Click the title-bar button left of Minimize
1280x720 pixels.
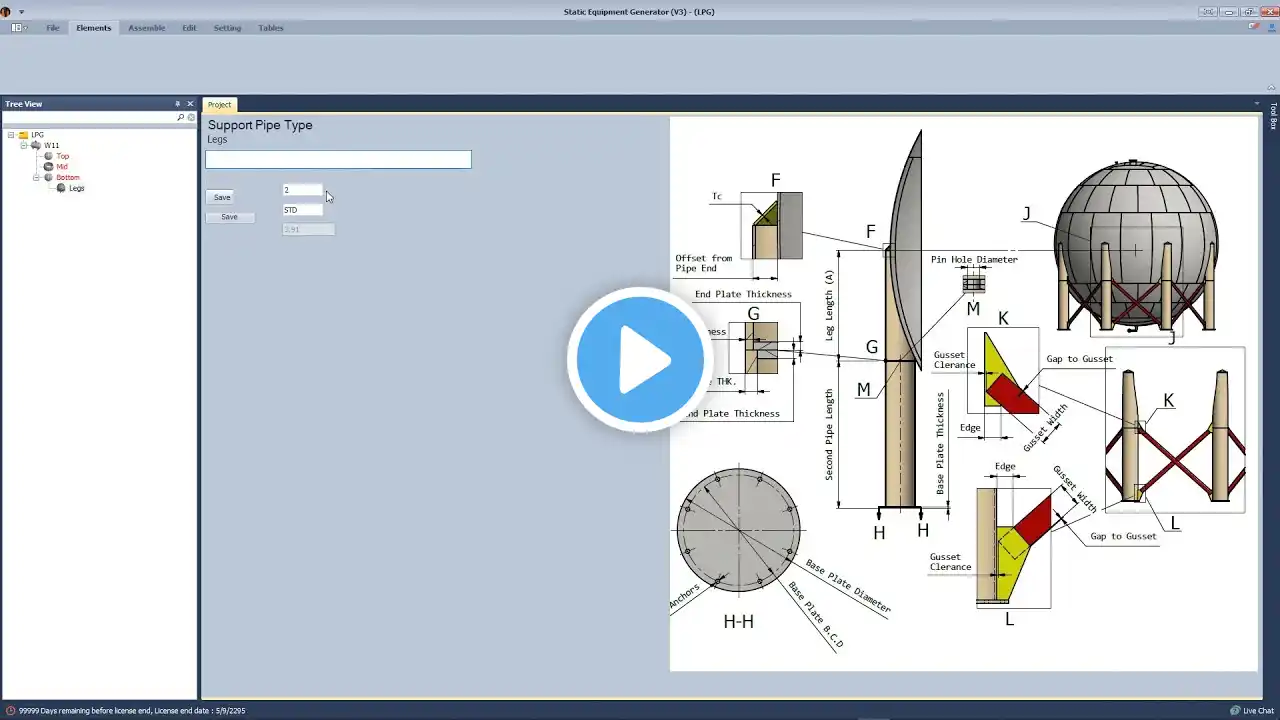pyautogui.click(x=1210, y=12)
